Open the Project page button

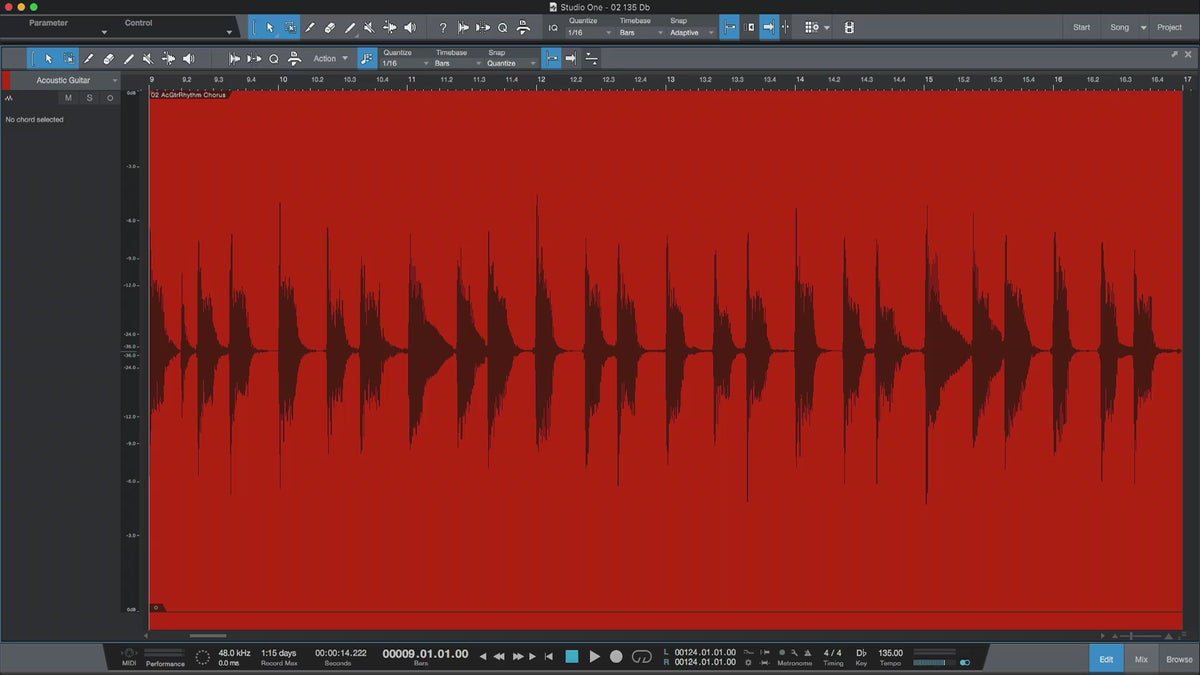(x=1169, y=27)
